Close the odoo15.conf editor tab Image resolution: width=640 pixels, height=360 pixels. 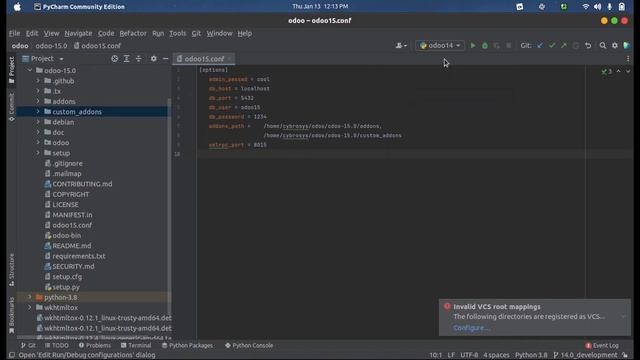tap(230, 59)
